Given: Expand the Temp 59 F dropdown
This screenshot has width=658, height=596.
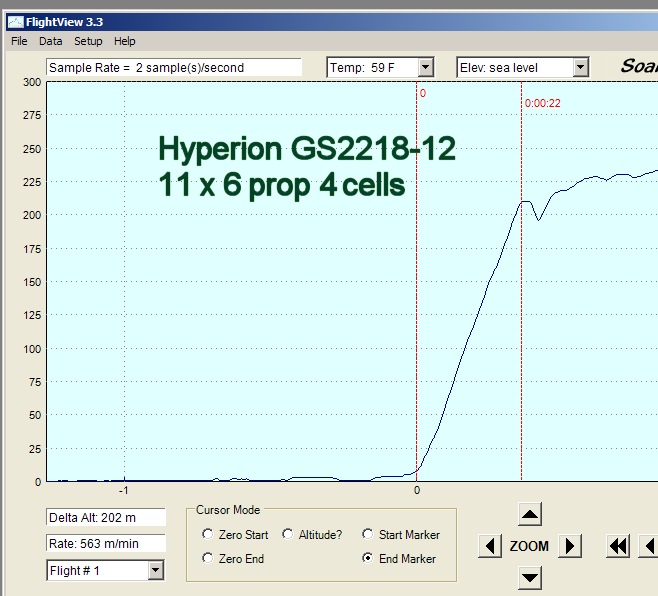Looking at the screenshot, I should pyautogui.click(x=426, y=67).
